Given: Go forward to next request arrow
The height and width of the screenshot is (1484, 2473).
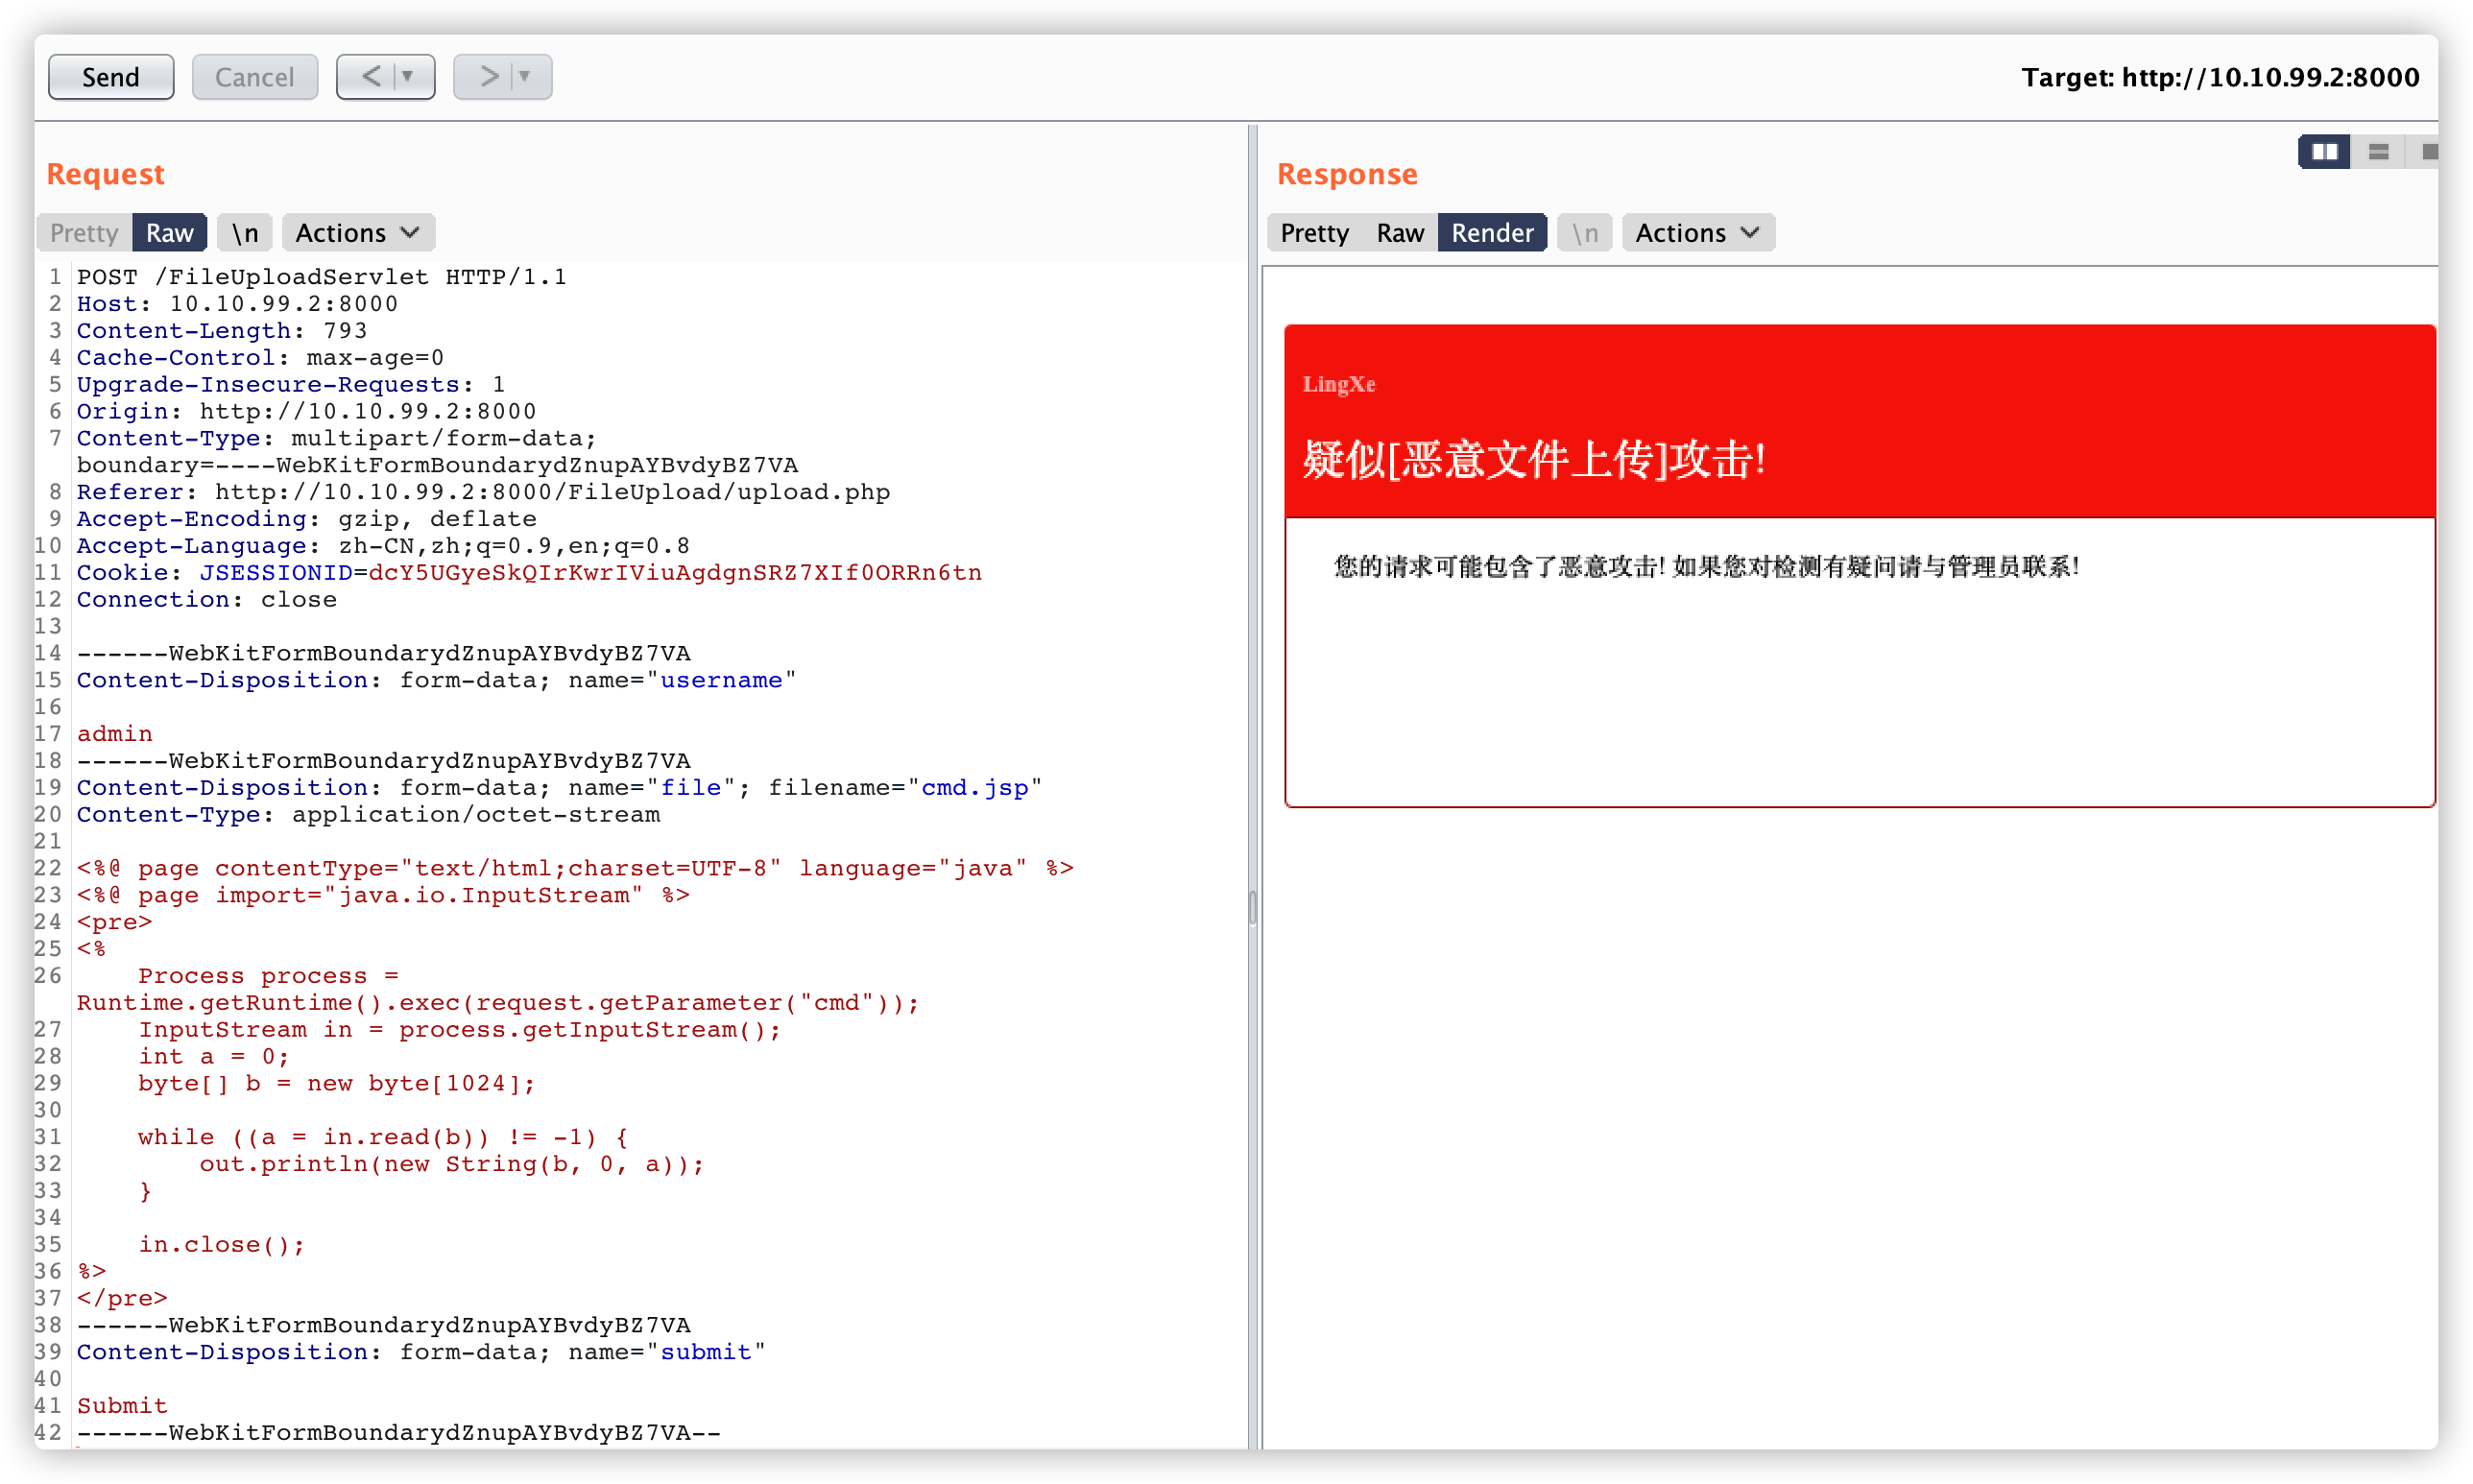Looking at the screenshot, I should [489, 77].
